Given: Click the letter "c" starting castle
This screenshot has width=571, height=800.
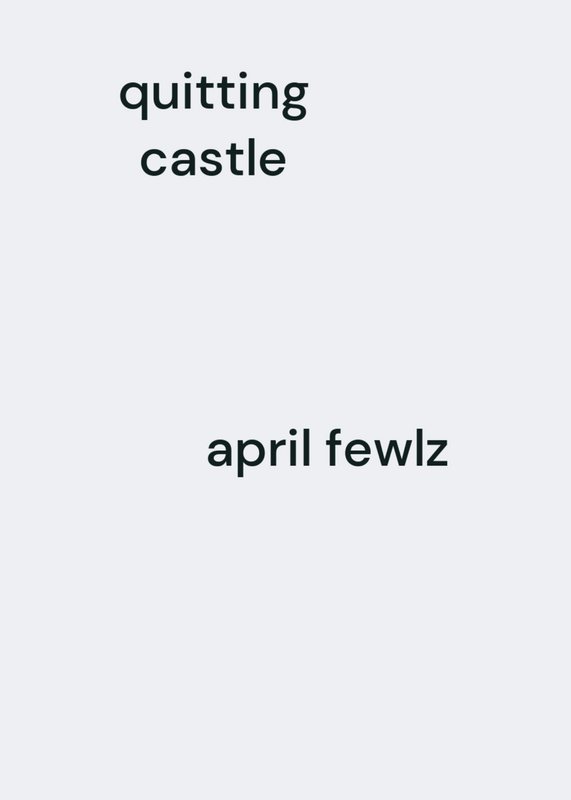Looking at the screenshot, I should (154, 161).
